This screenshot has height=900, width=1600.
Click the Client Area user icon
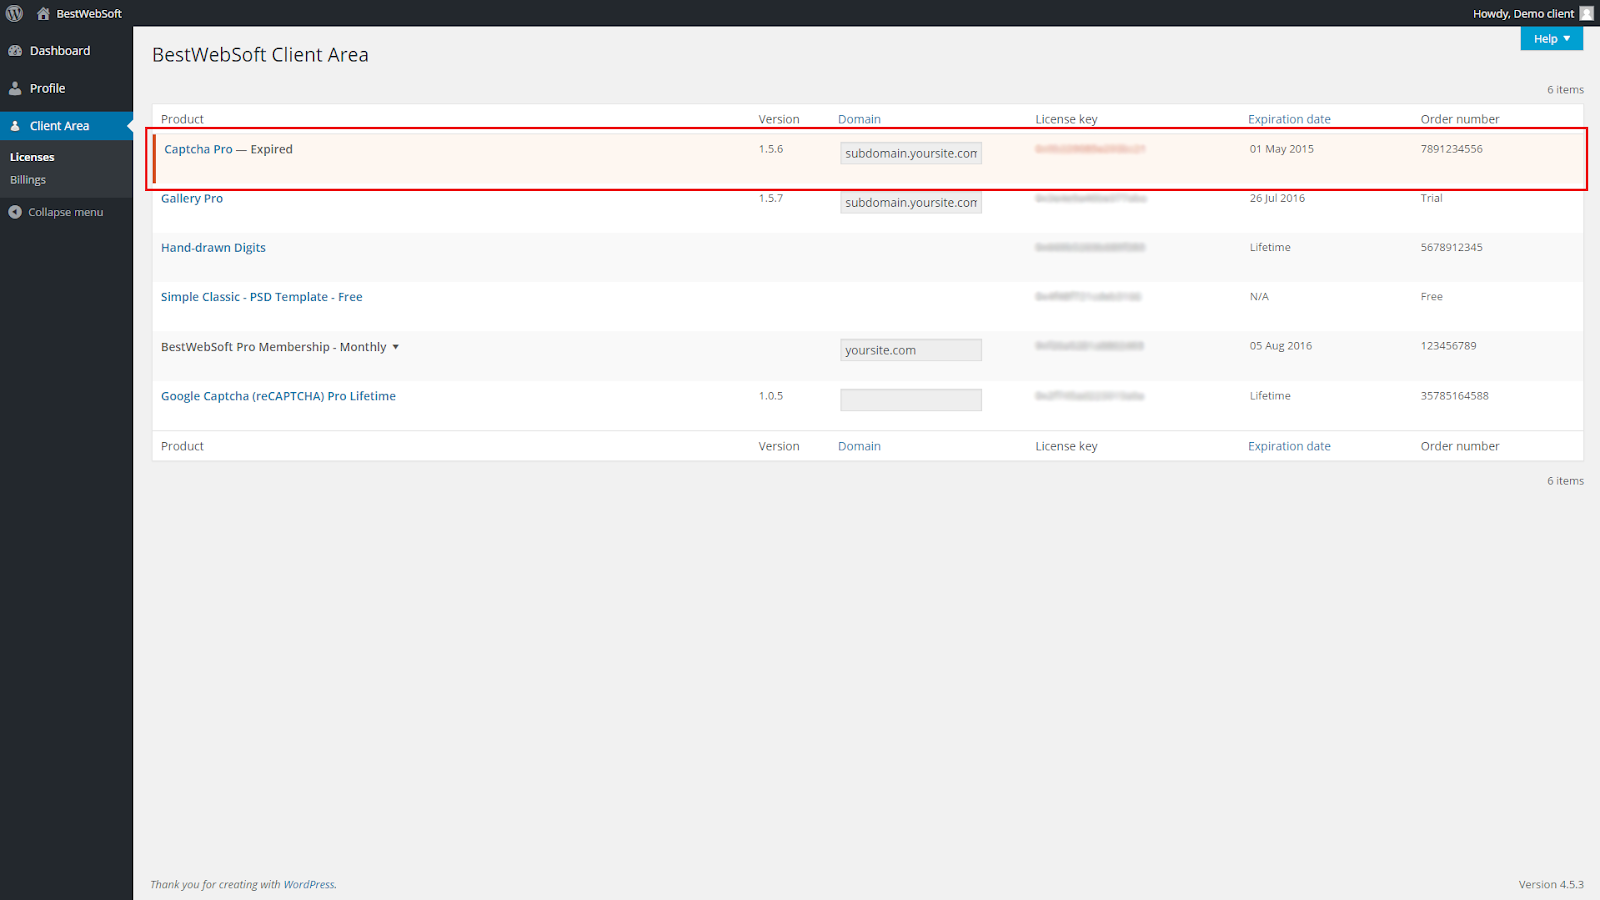pos(15,126)
